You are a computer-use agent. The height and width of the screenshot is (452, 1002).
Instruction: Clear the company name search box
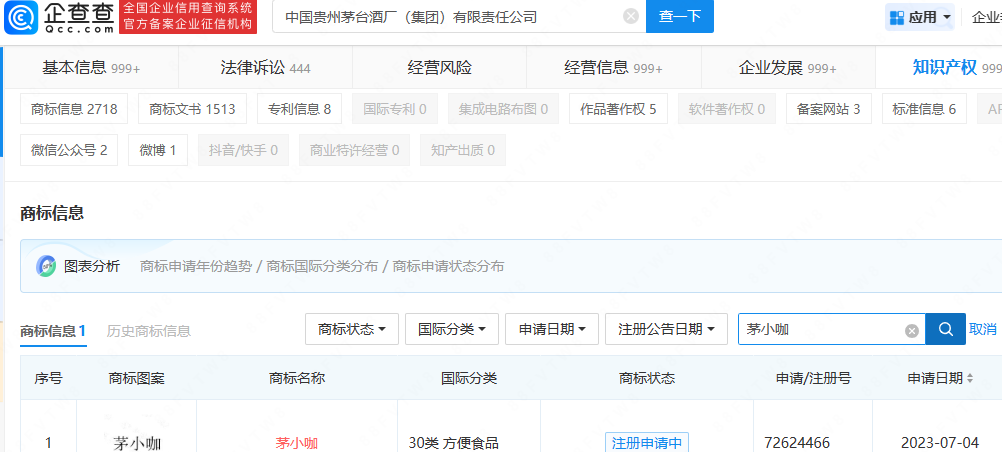coord(631,17)
